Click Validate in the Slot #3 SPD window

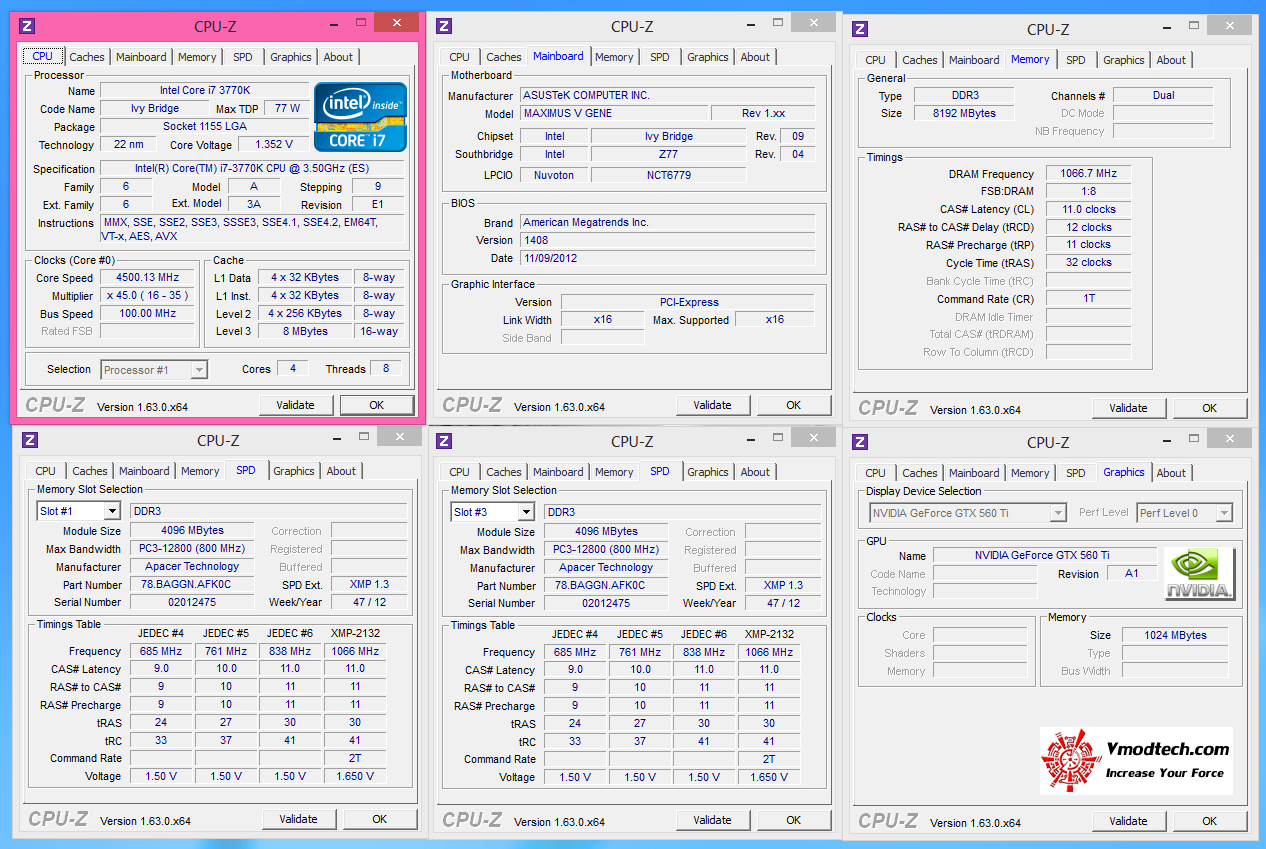(712, 820)
